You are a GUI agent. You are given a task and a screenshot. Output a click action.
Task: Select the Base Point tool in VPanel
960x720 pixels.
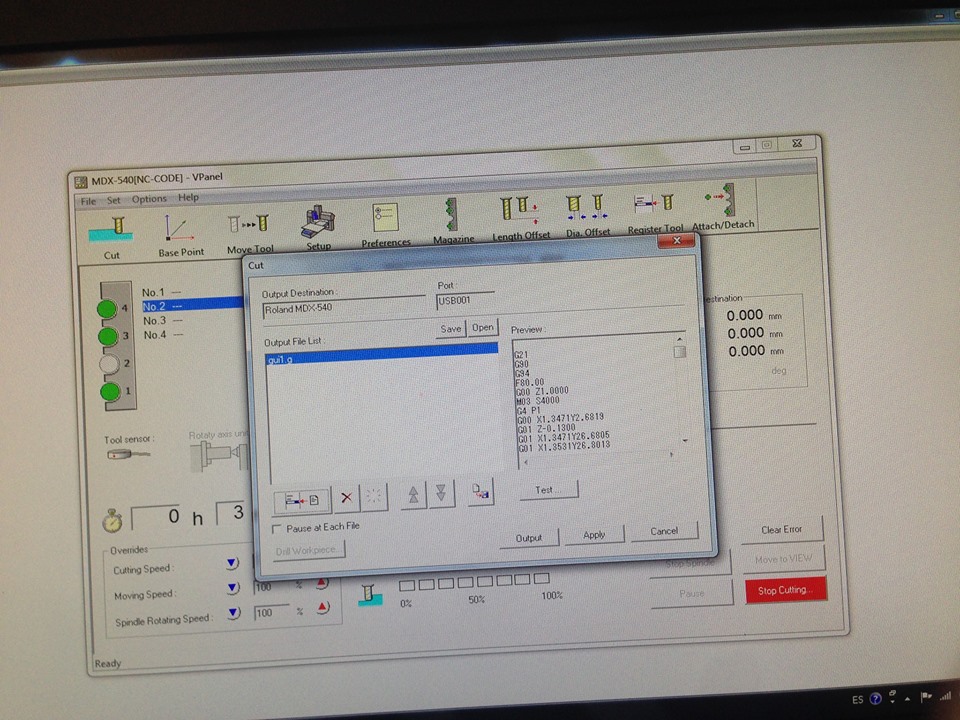(x=181, y=236)
